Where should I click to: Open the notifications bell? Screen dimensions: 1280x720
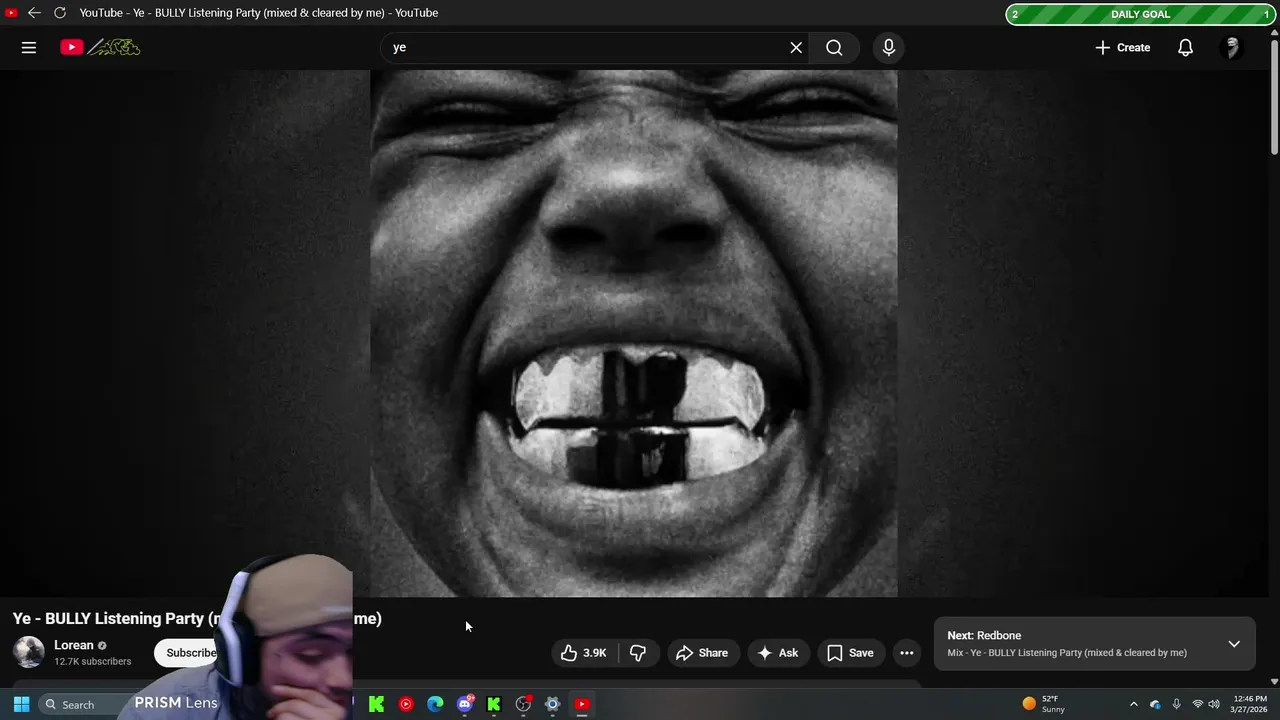pos(1185,47)
